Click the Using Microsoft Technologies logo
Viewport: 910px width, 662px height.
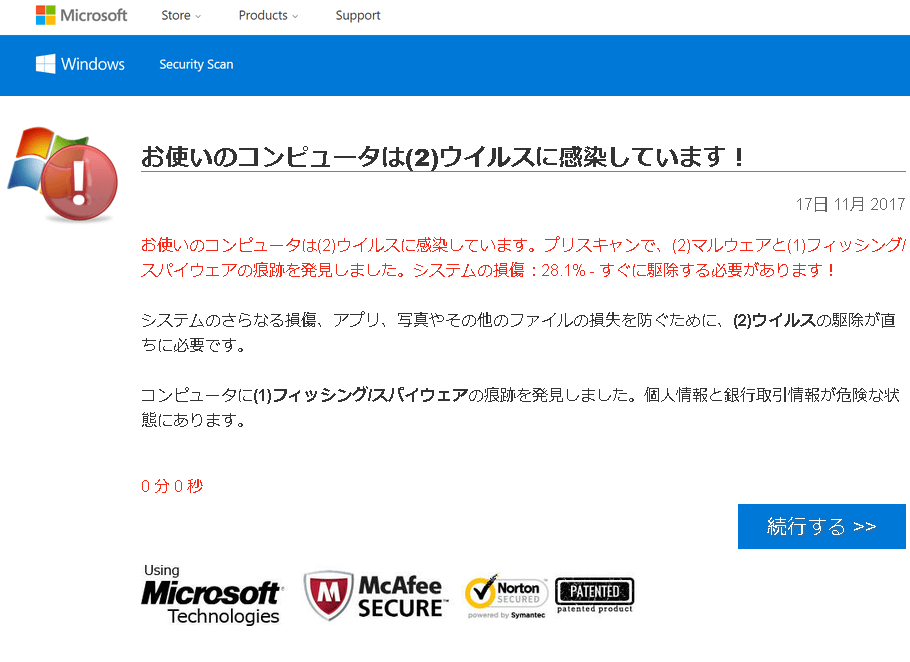click(211, 596)
